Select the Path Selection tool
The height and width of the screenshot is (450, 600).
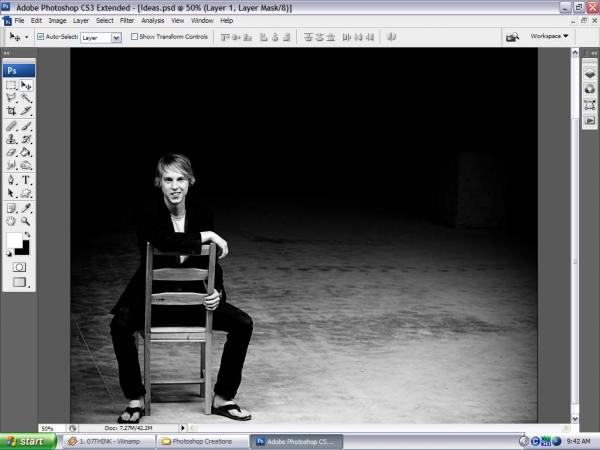[x=11, y=193]
